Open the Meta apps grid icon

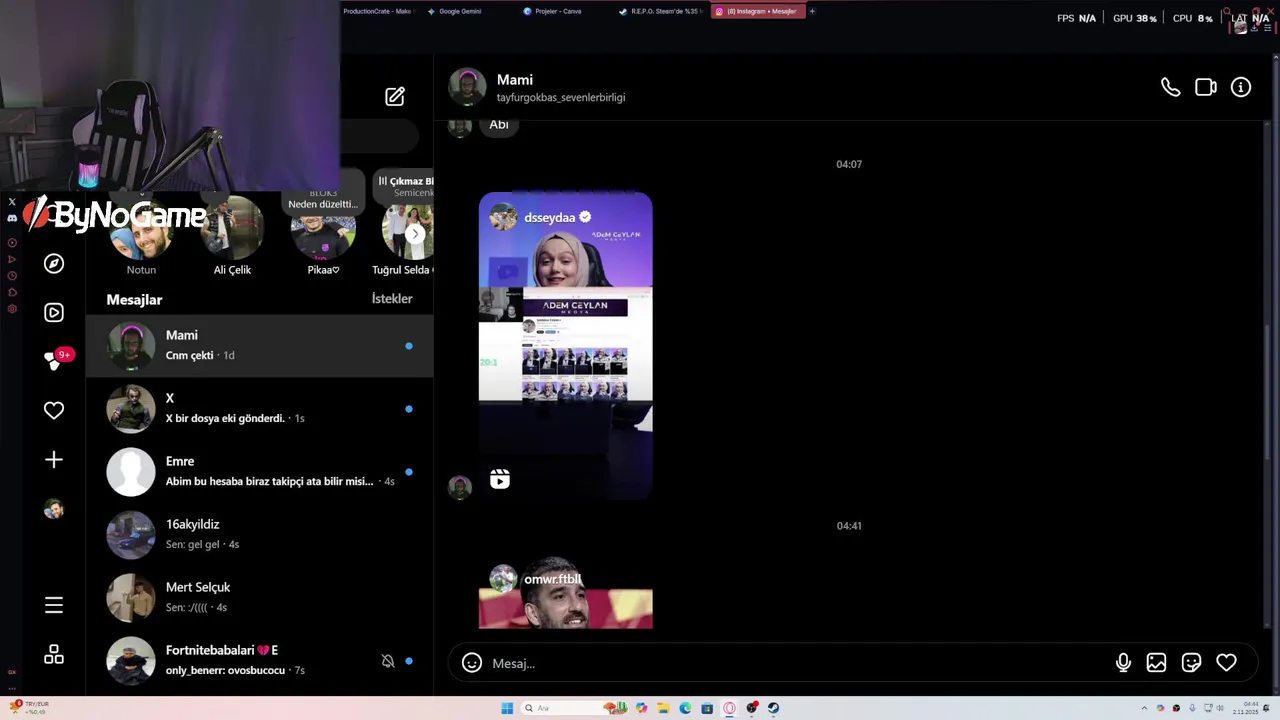[54, 654]
